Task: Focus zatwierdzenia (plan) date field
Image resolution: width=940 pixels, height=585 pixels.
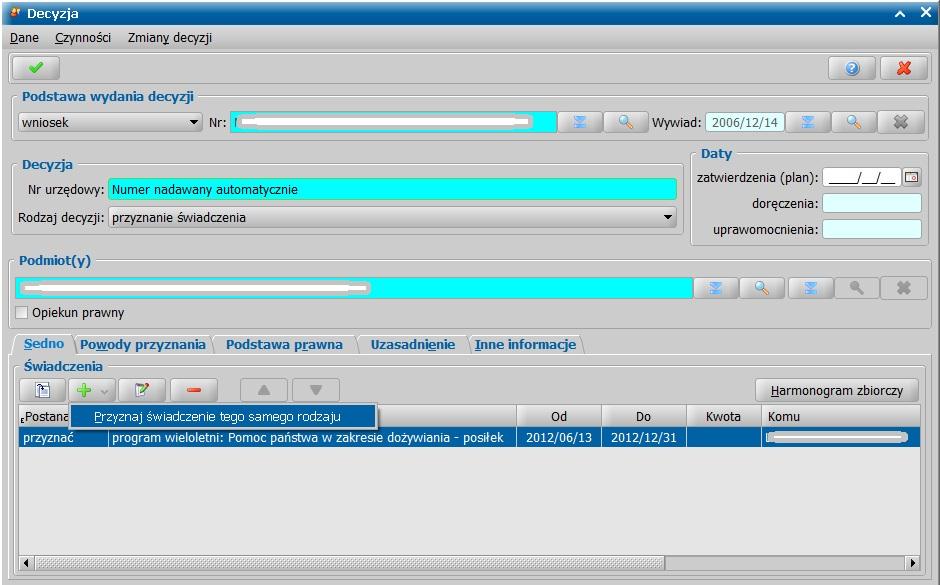Action: (861, 177)
